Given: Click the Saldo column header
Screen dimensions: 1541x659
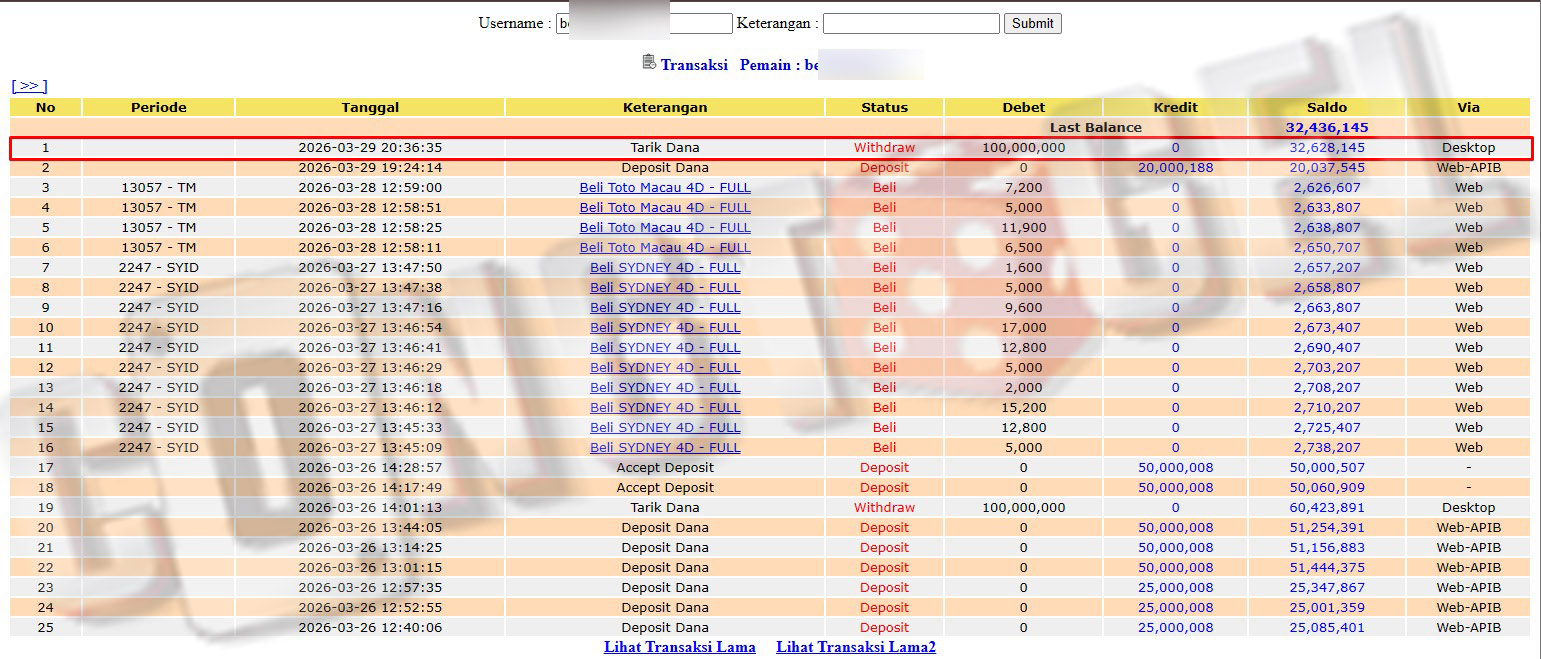Looking at the screenshot, I should [x=1327, y=107].
